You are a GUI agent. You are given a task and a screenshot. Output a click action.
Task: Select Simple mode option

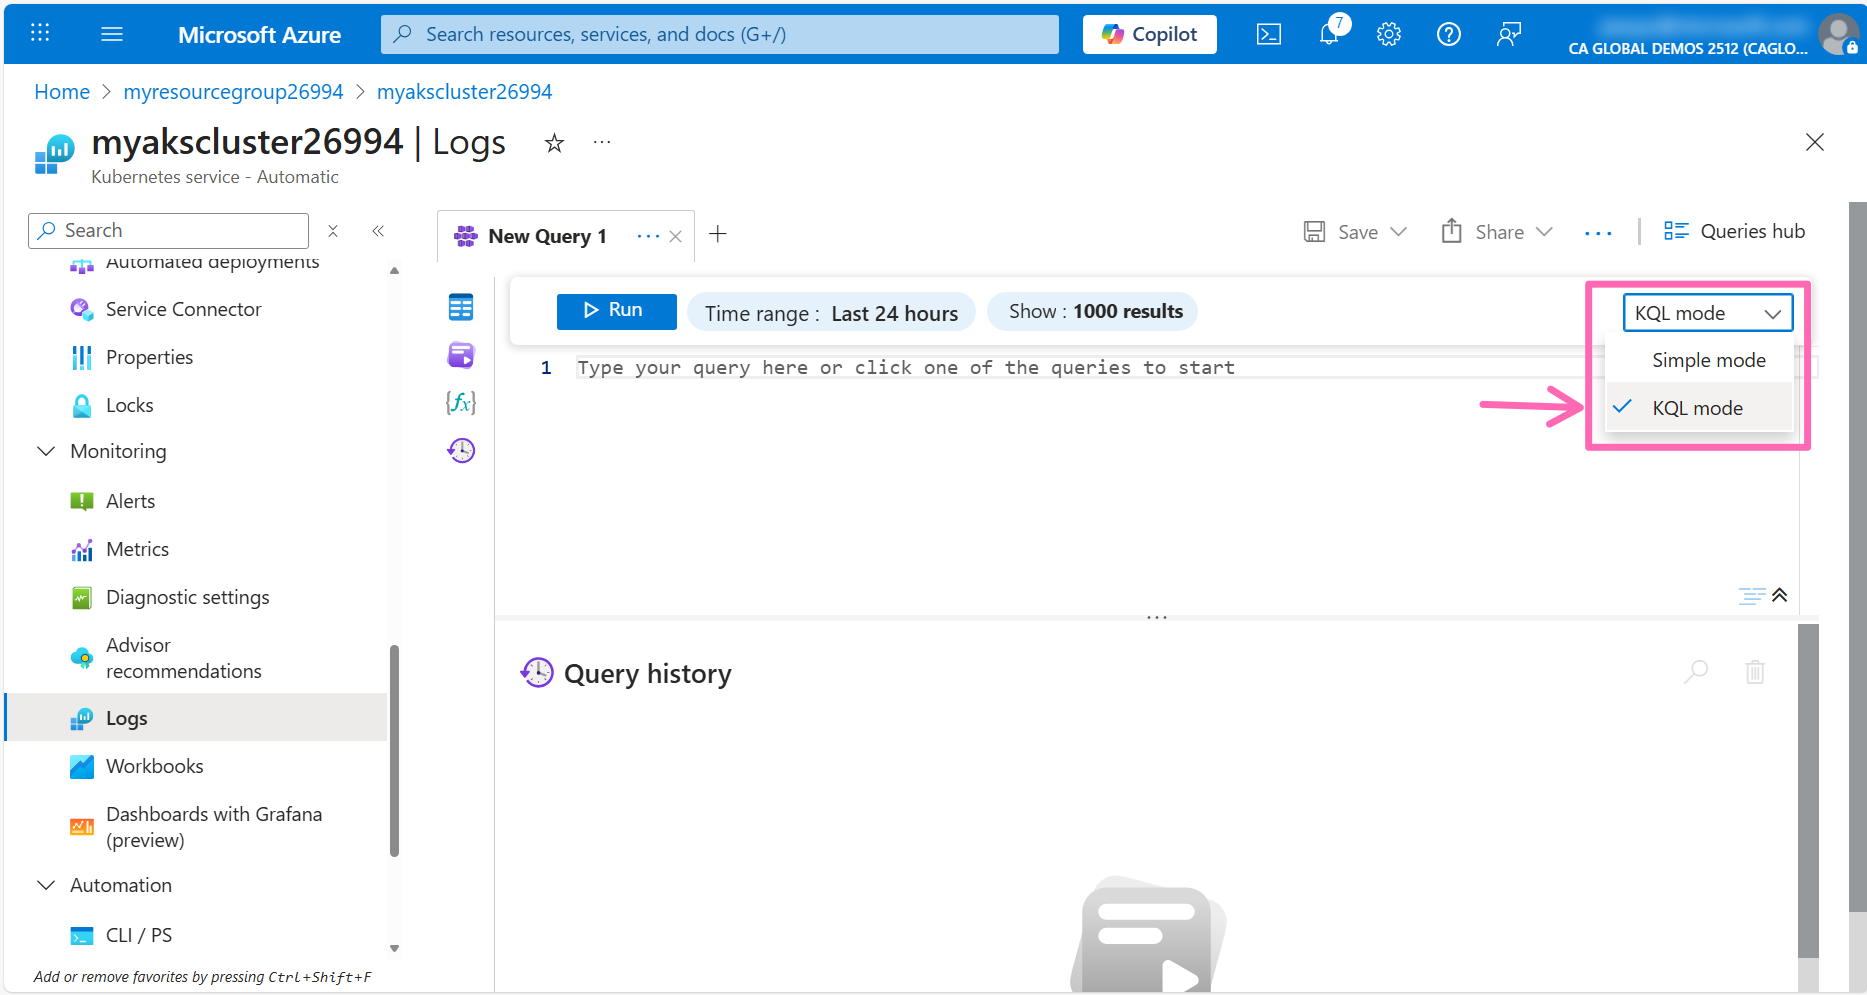click(x=1708, y=360)
